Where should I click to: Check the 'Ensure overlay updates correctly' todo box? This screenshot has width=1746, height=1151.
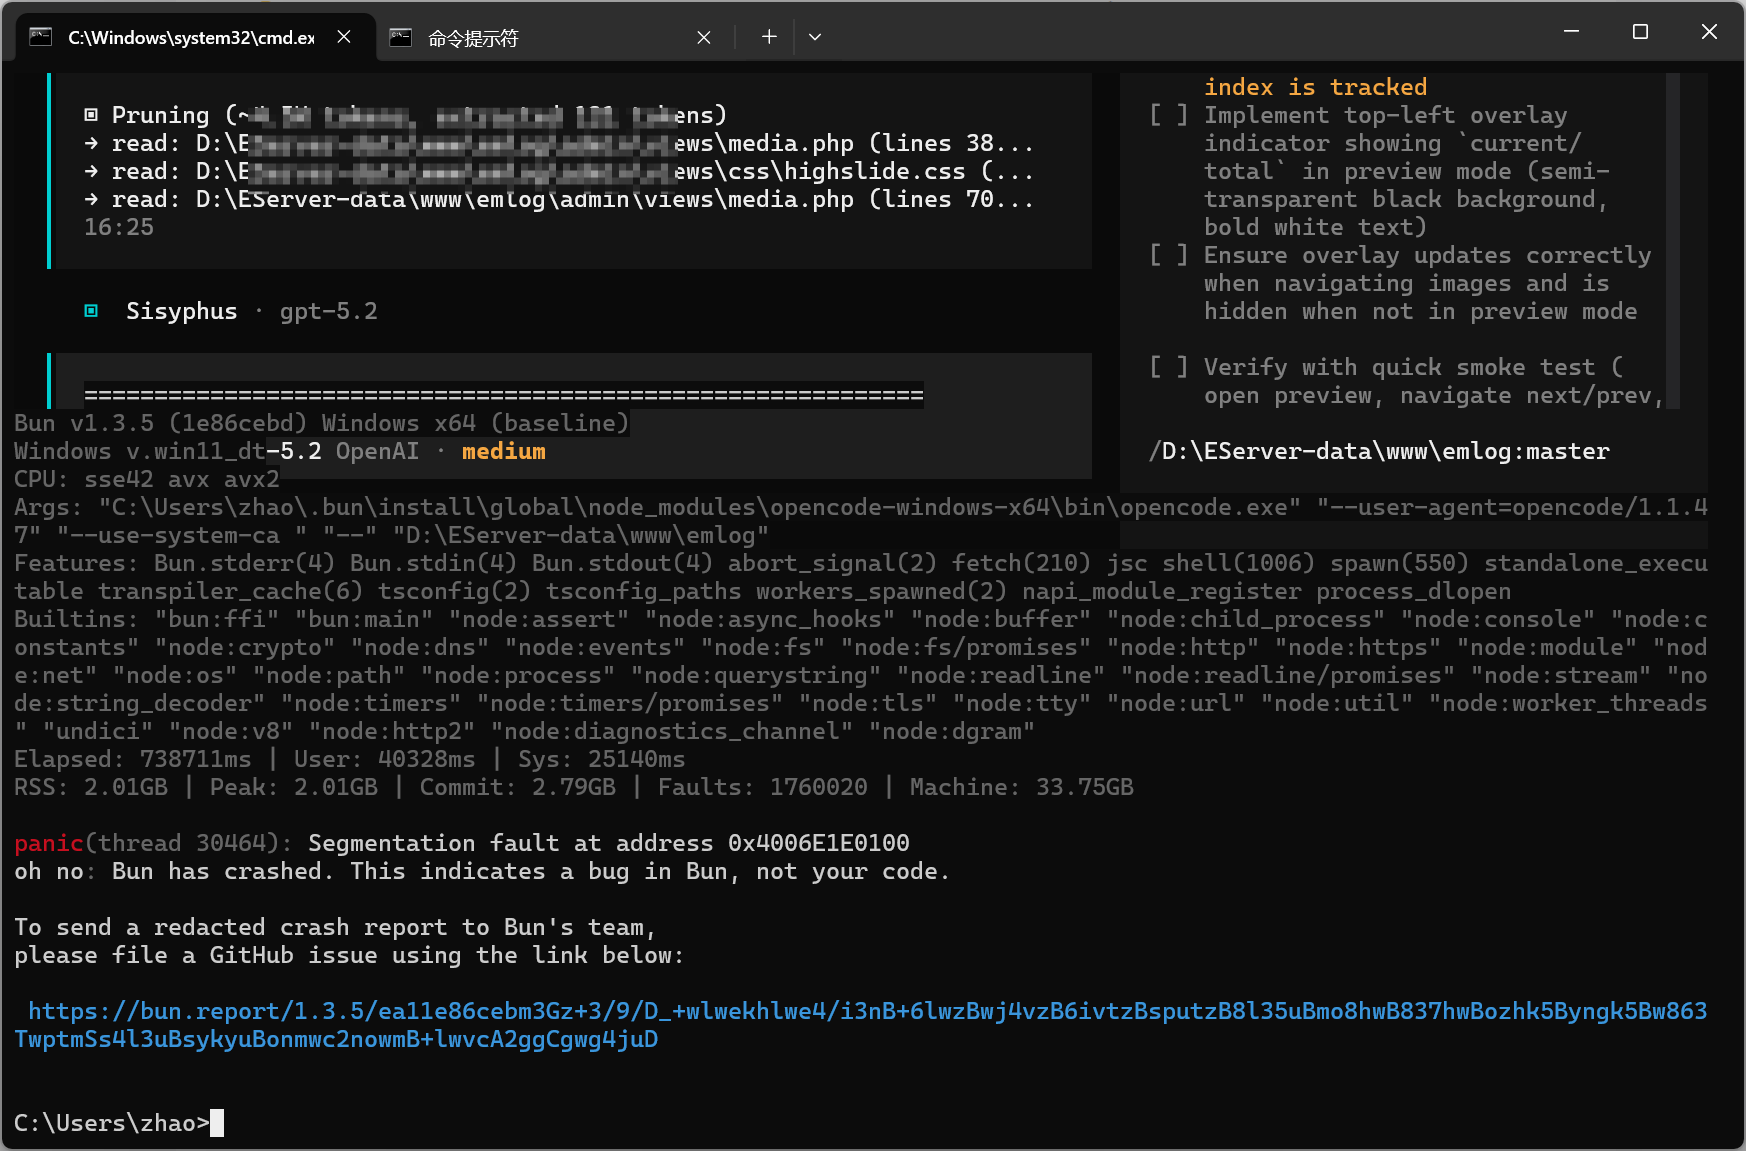[1168, 255]
